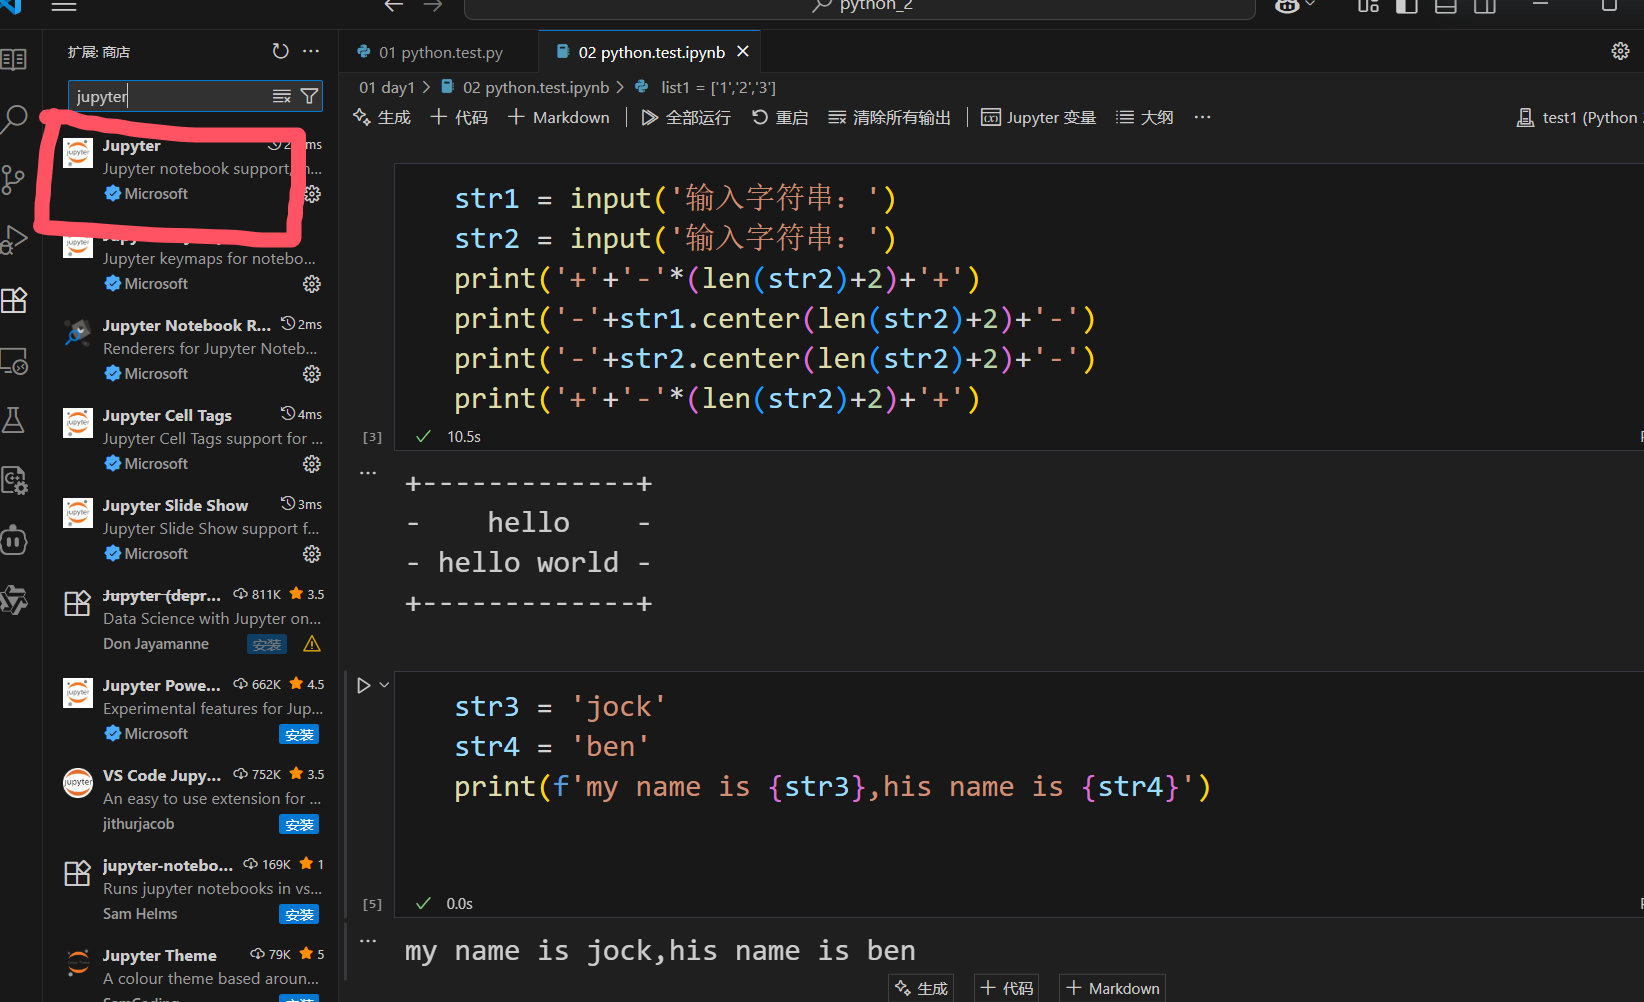1644x1002 pixels.
Task: Select the Run and Debug icon
Action: click(x=15, y=238)
